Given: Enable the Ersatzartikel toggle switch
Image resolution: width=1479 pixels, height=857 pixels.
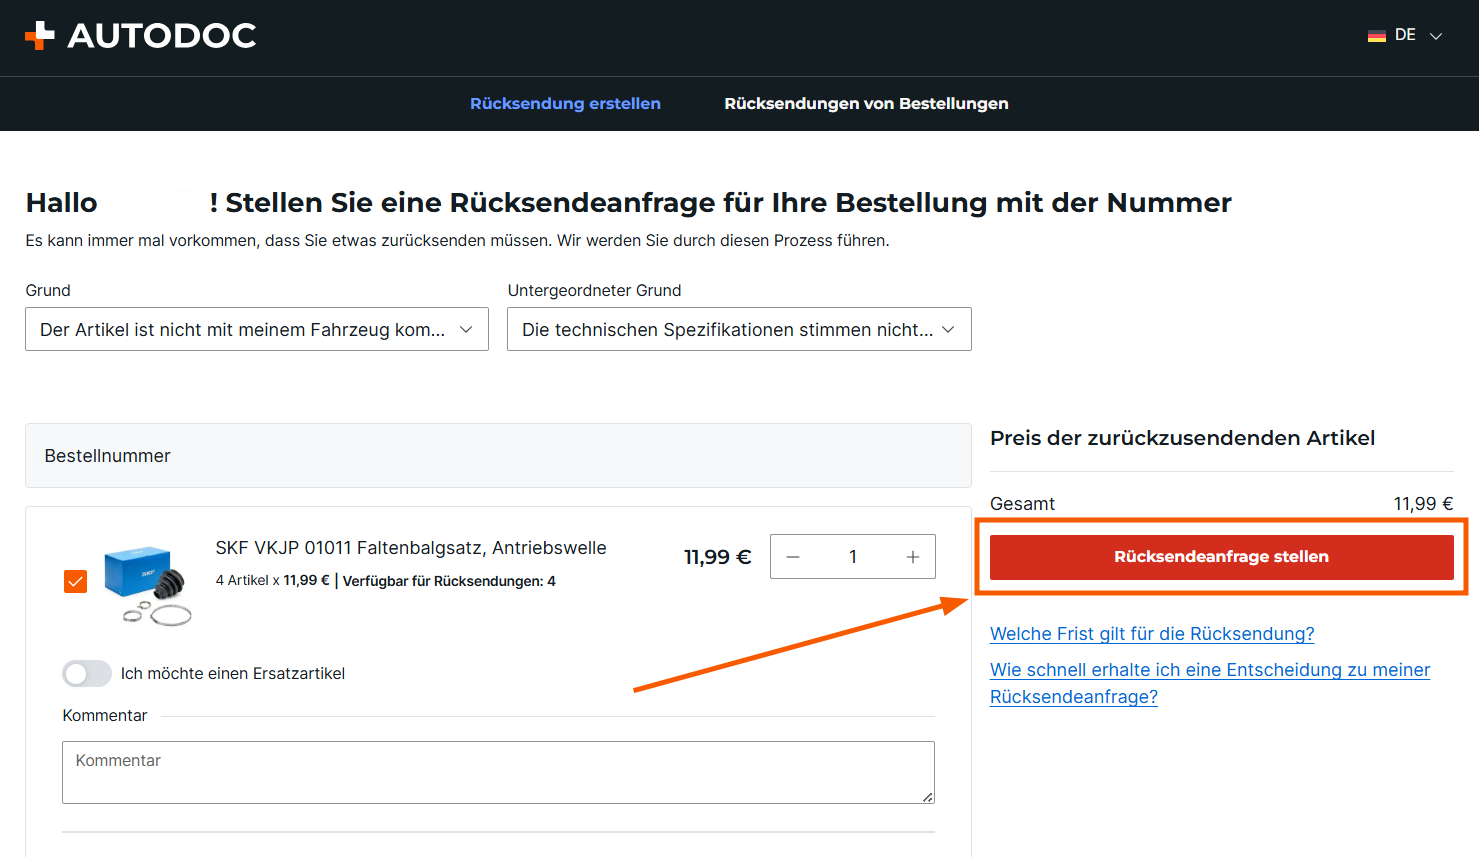Looking at the screenshot, I should (87, 674).
